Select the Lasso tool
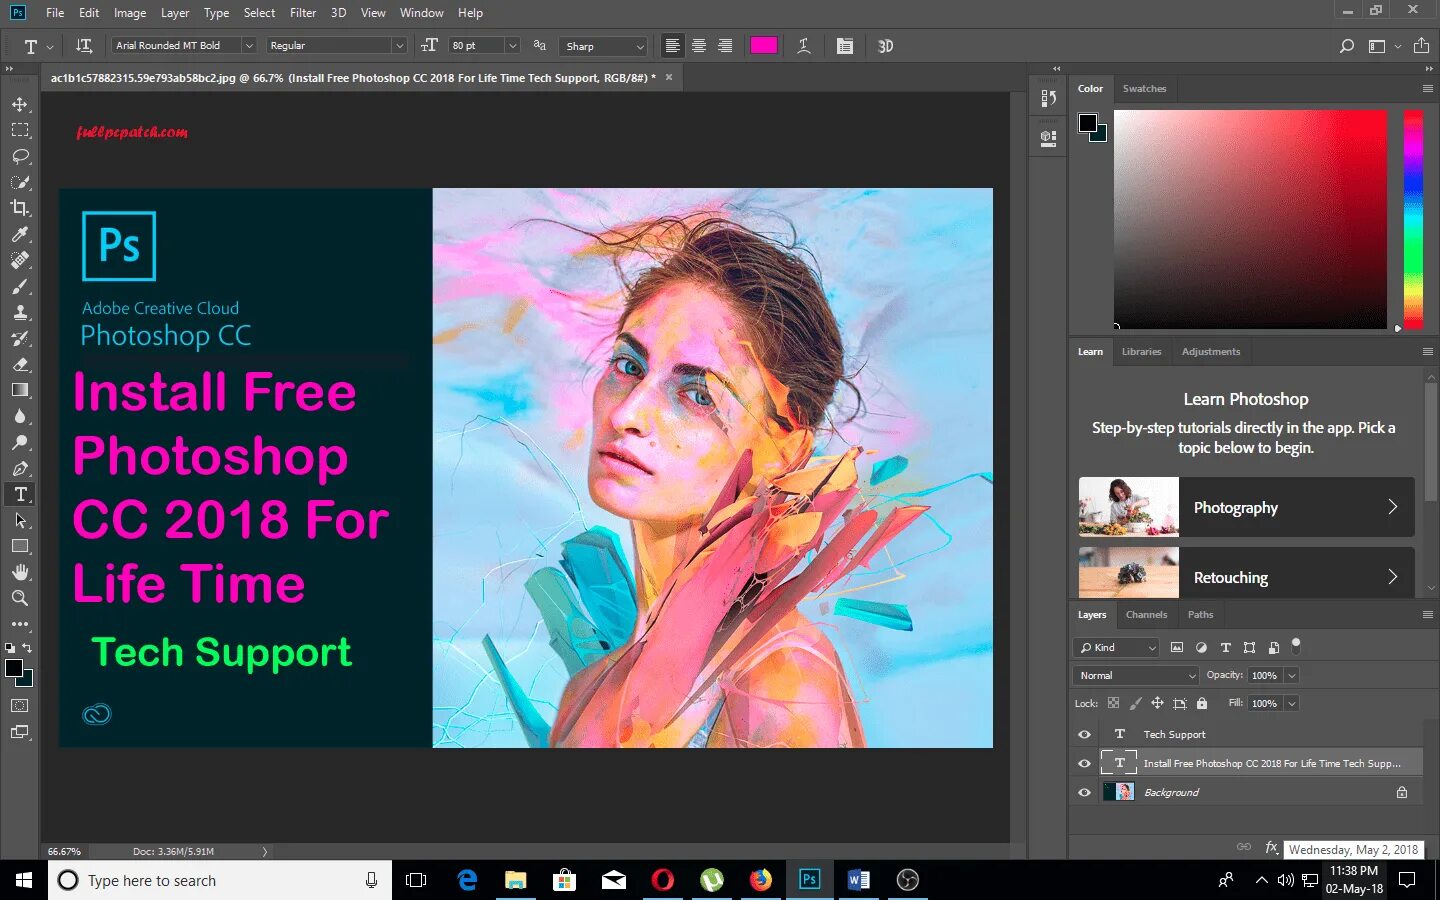 [20, 156]
